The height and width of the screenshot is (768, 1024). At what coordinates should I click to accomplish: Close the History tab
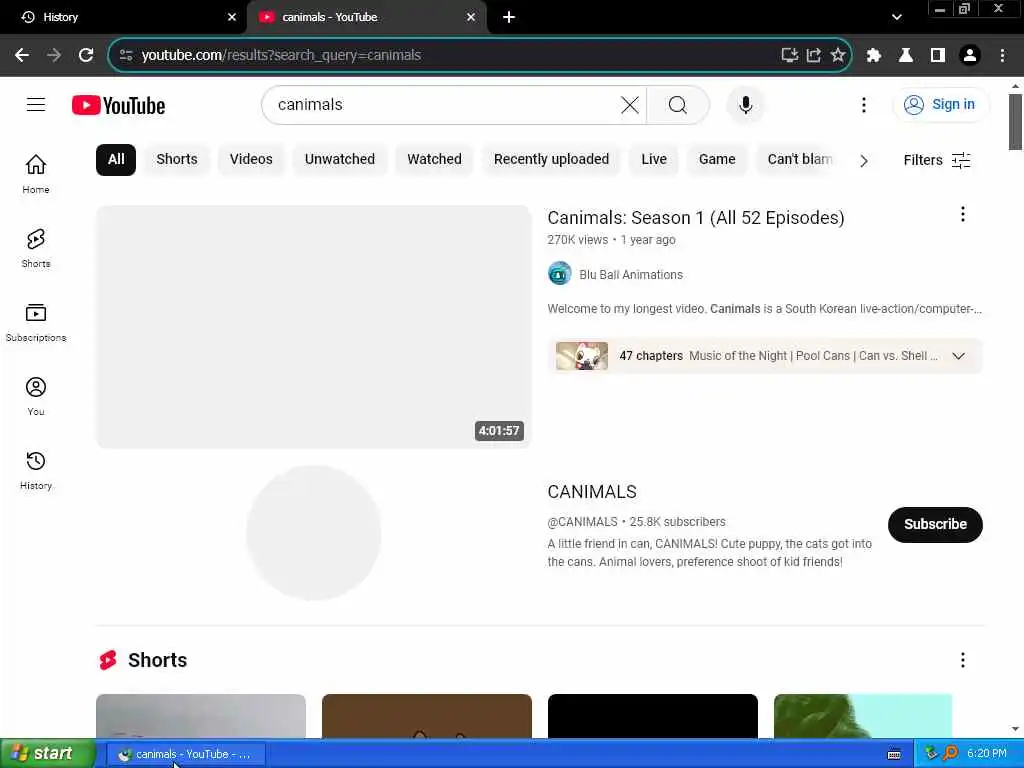point(232,17)
